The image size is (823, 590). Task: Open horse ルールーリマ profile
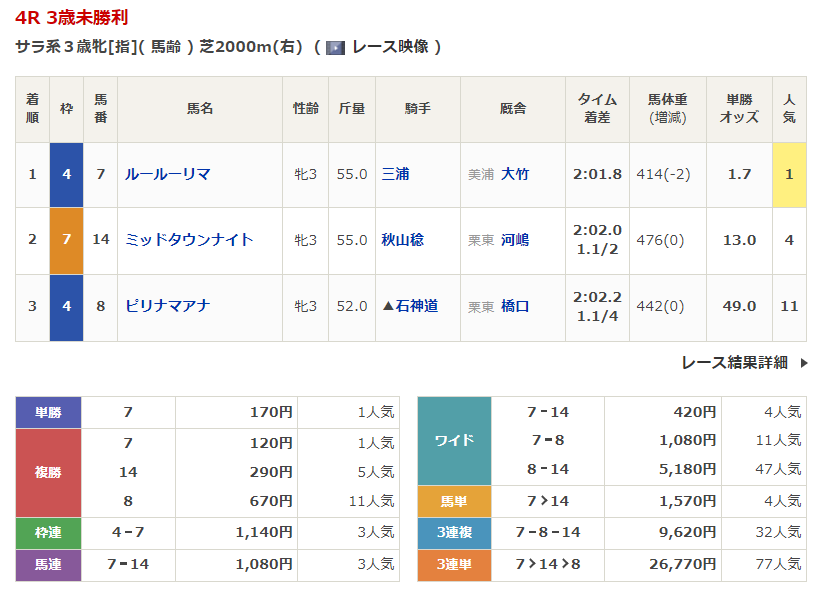click(x=167, y=174)
